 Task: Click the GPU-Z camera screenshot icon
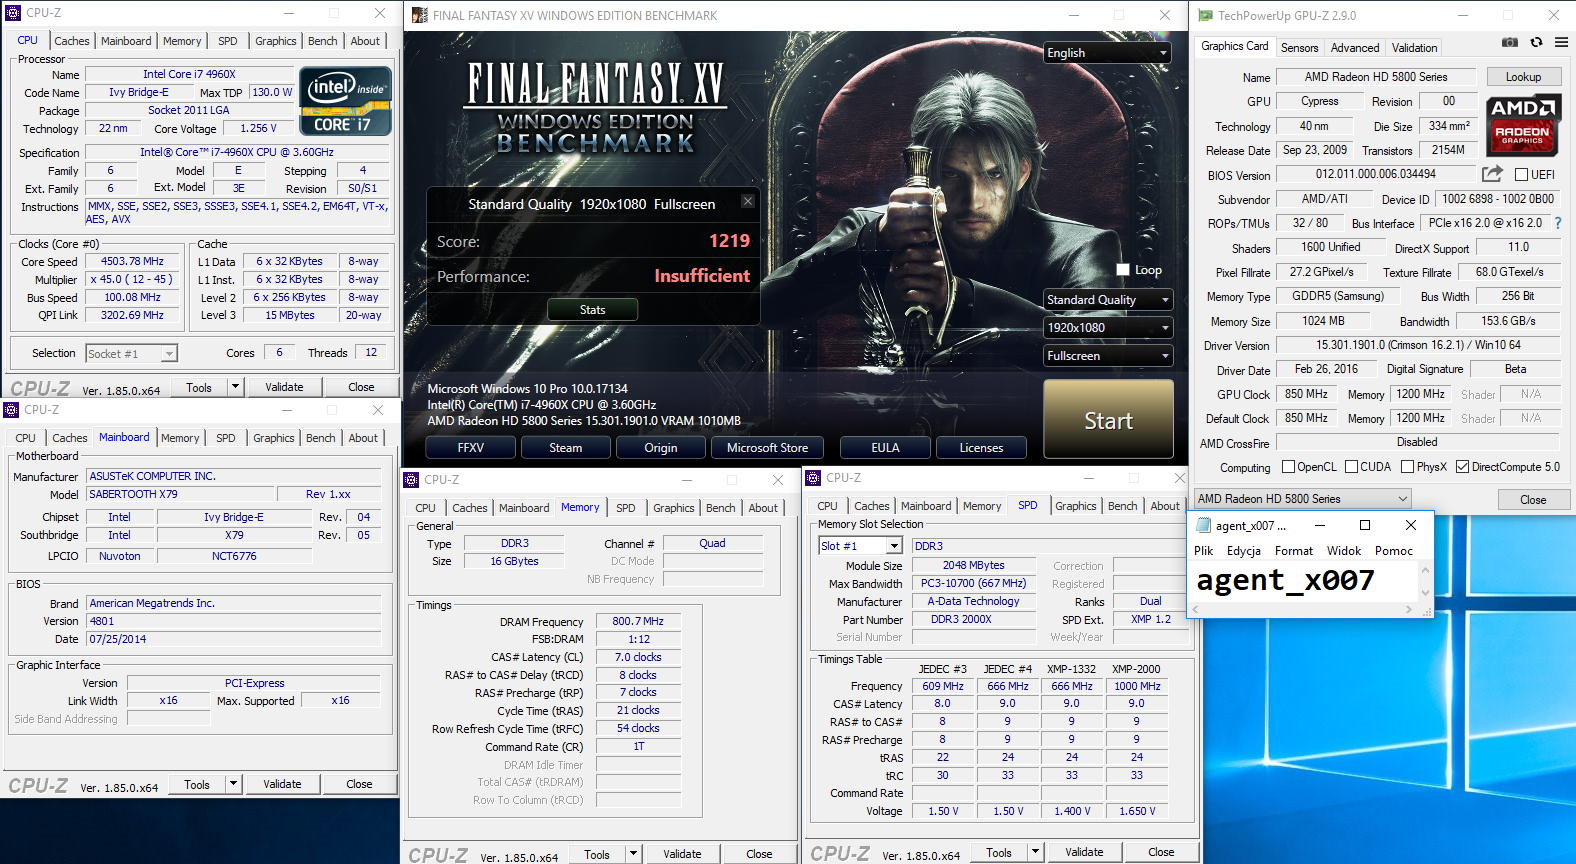pos(1510,43)
